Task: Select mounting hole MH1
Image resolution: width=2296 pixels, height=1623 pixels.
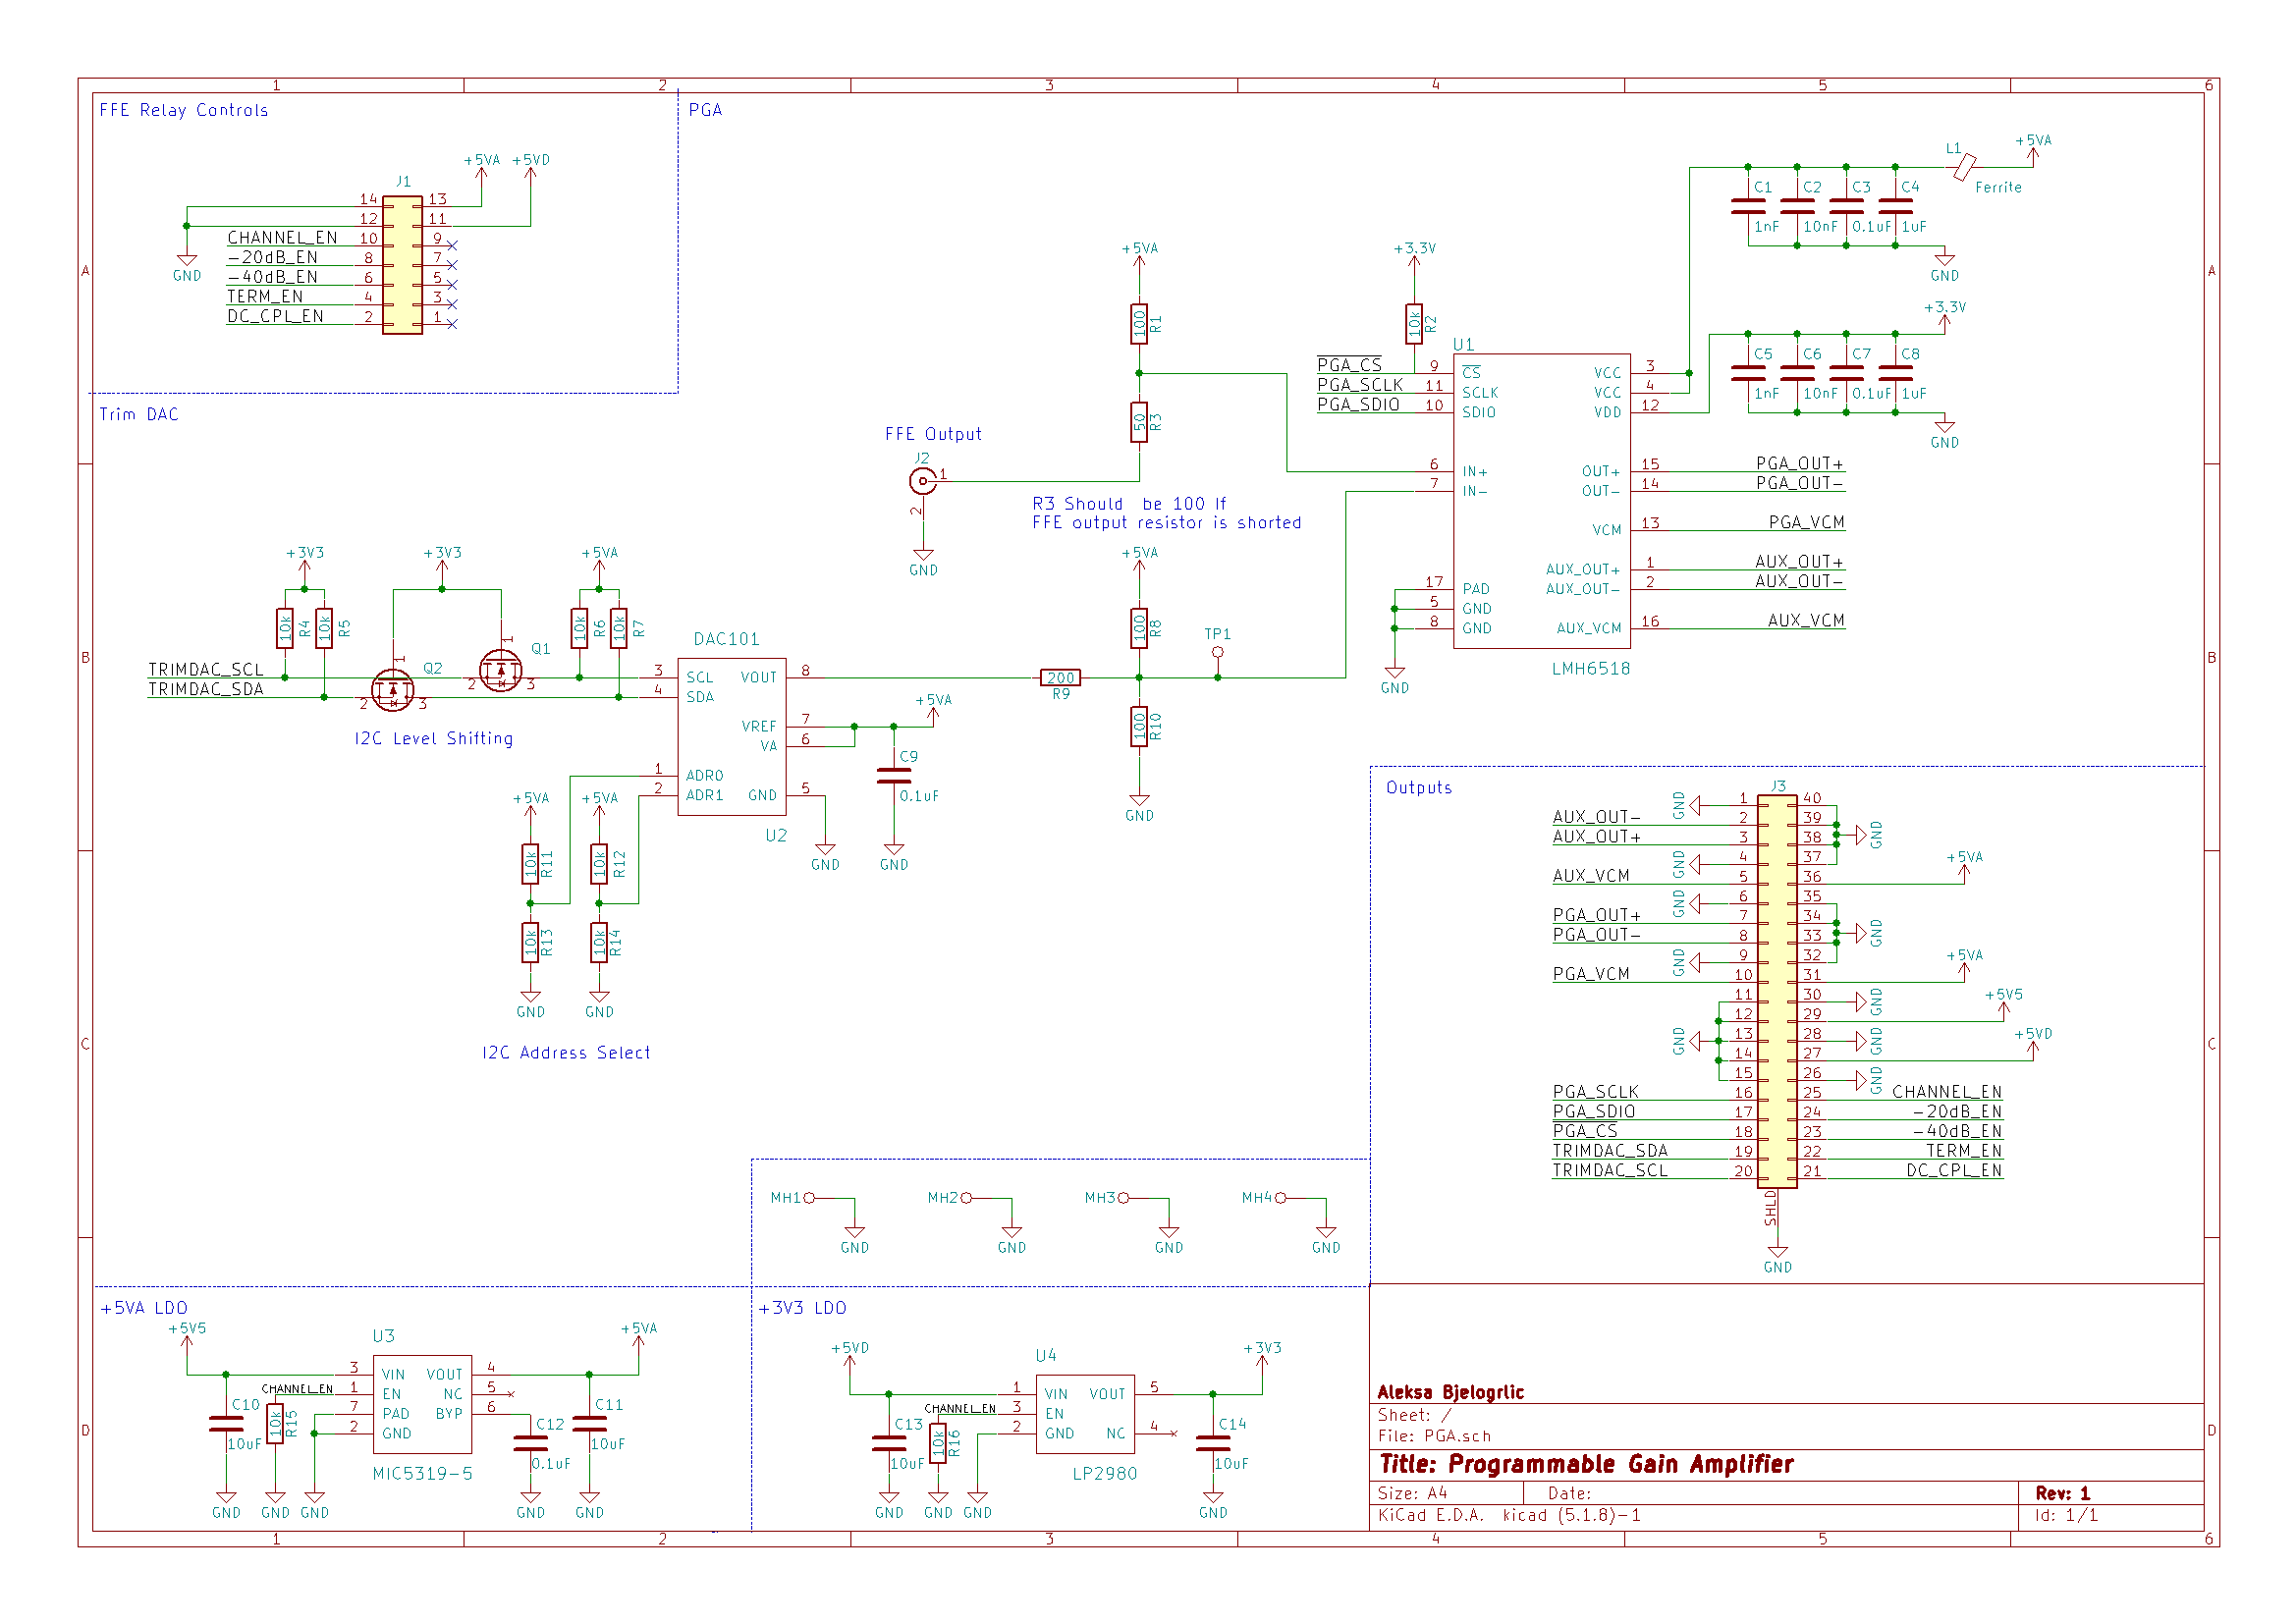Action: [x=809, y=1197]
